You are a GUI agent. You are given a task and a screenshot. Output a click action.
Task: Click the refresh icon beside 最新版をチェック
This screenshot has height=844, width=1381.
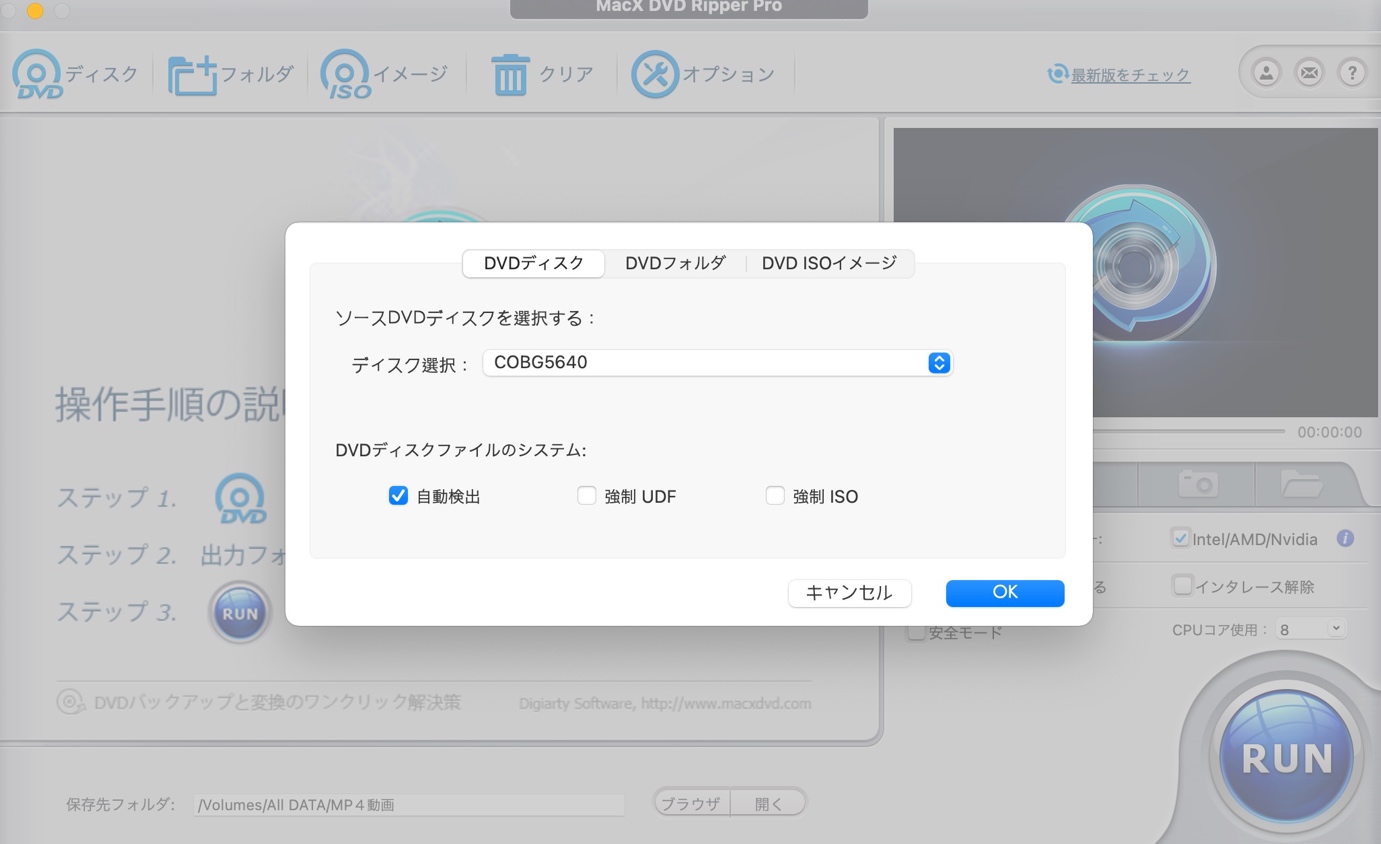coord(1057,74)
